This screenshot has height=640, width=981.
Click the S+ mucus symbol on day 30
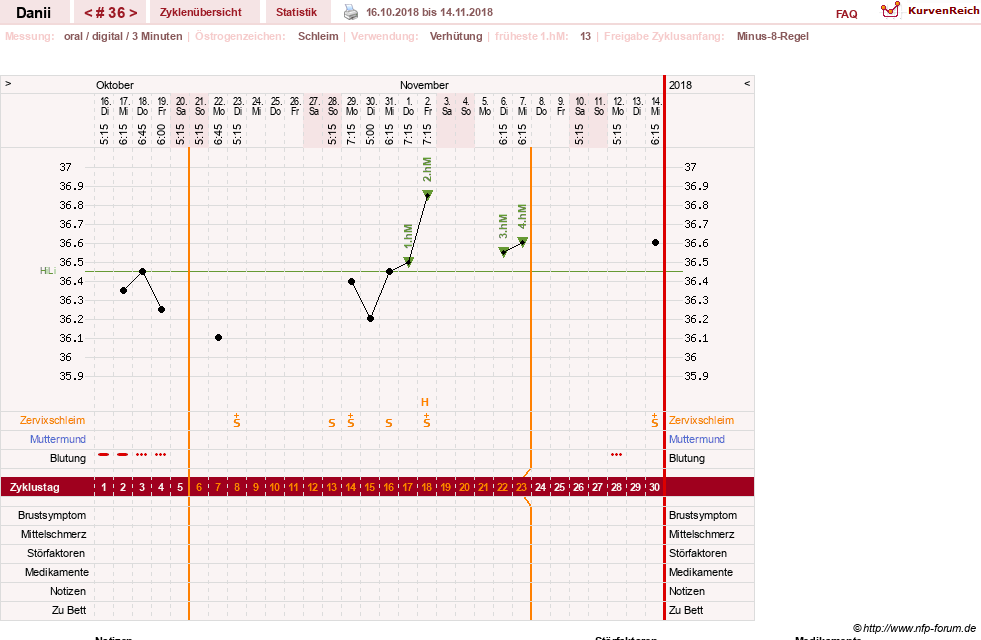pos(654,420)
